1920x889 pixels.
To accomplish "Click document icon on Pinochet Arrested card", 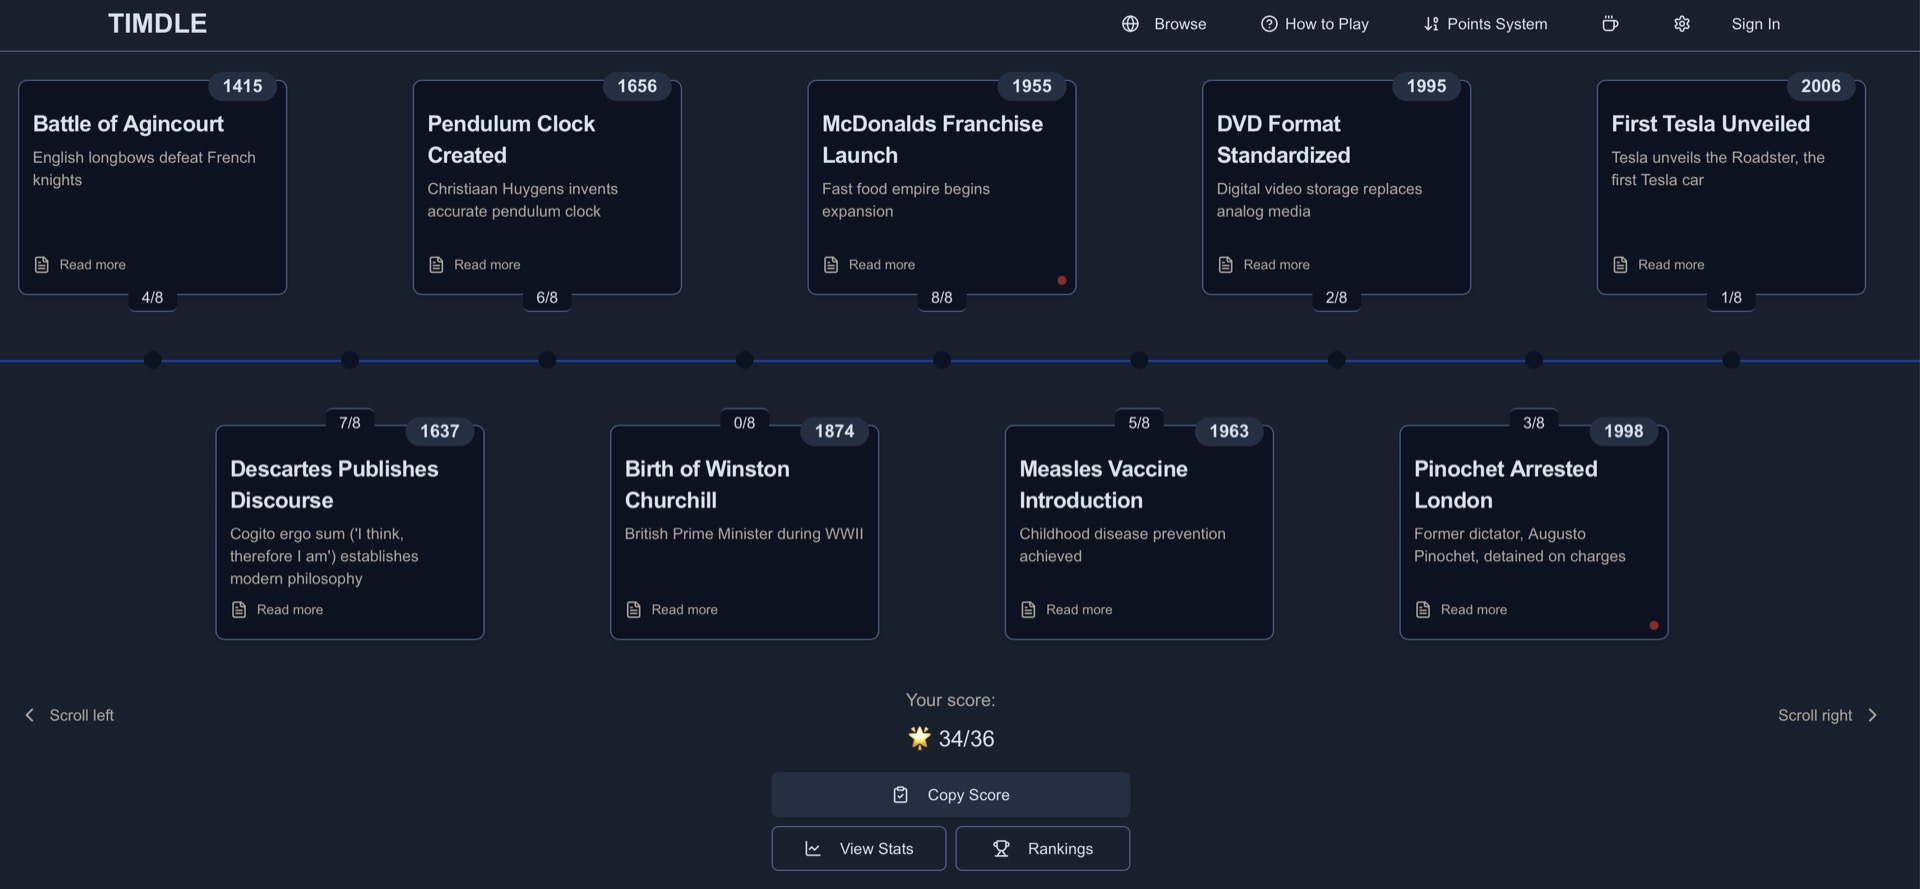I will tap(1423, 610).
